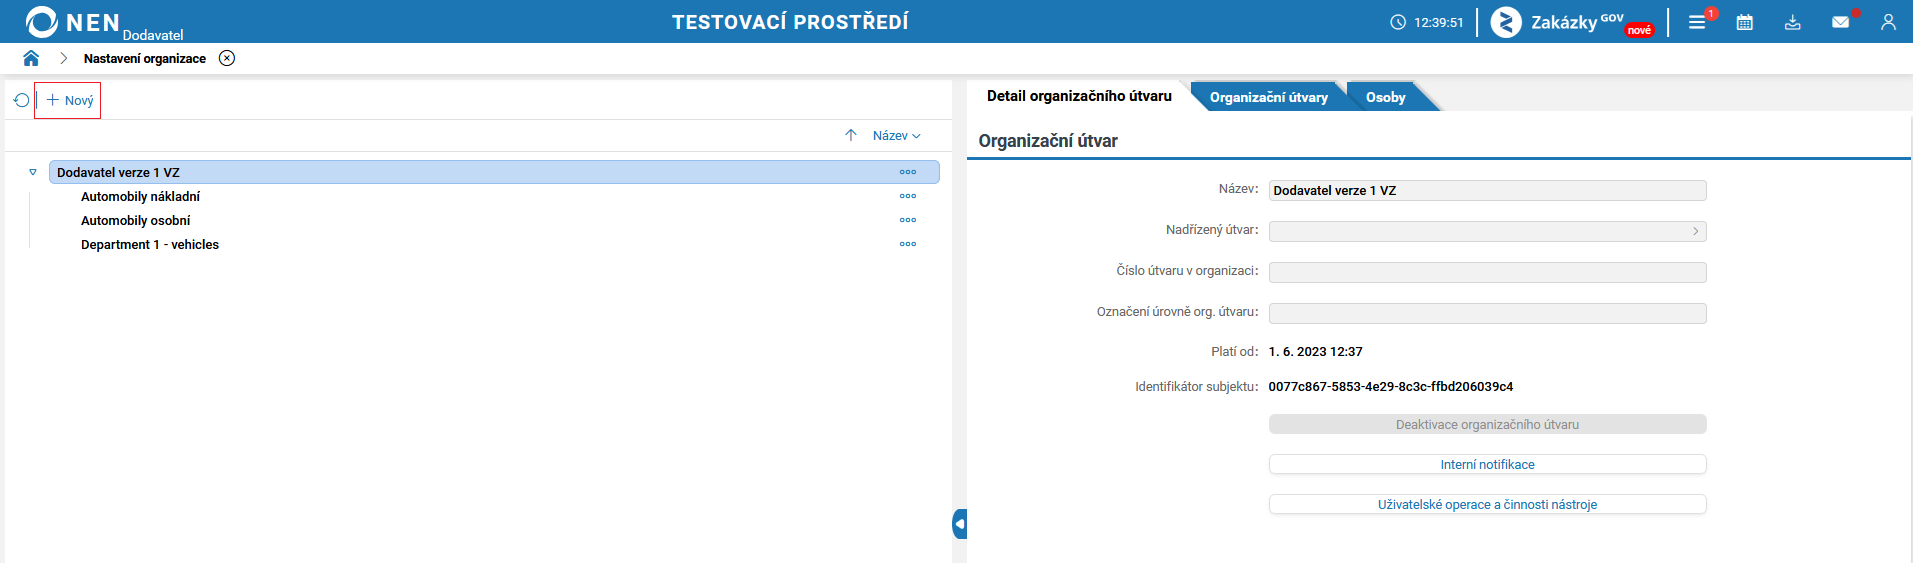Toggle ascending sort arrow
The image size is (1913, 563).
(x=851, y=135)
